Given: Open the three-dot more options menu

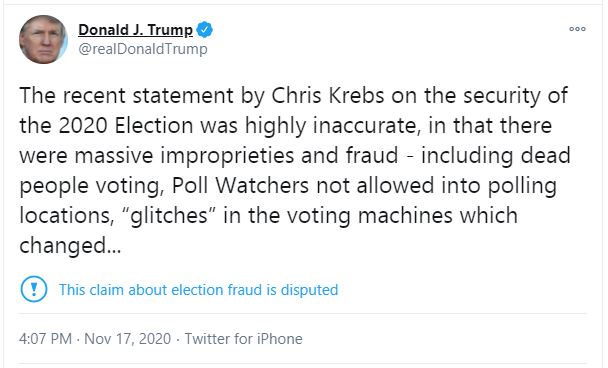Looking at the screenshot, I should (577, 29).
